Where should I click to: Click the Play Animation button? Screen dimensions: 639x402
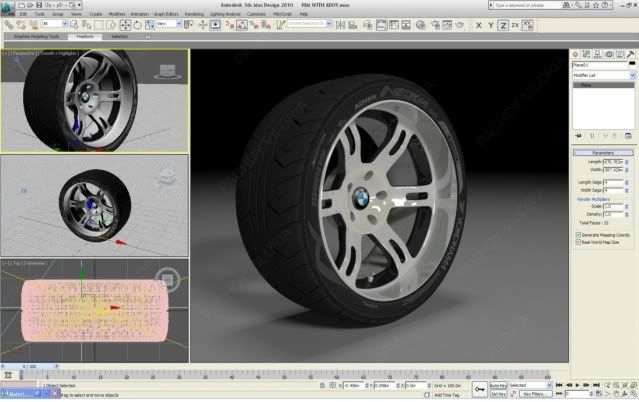pyautogui.click(x=577, y=385)
